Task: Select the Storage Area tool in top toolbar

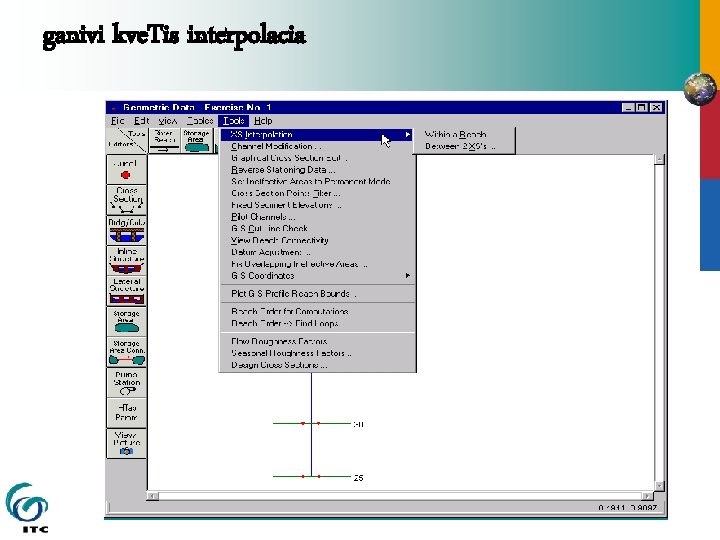Action: pos(196,140)
